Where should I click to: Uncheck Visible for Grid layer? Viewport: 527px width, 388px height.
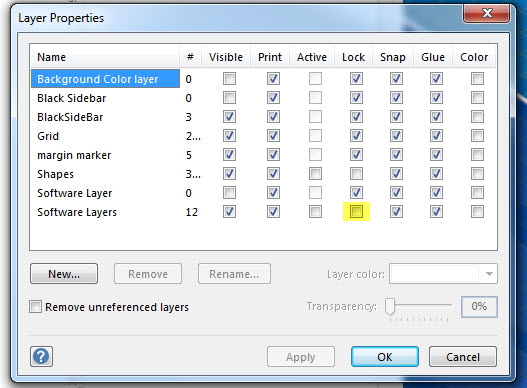(229, 136)
